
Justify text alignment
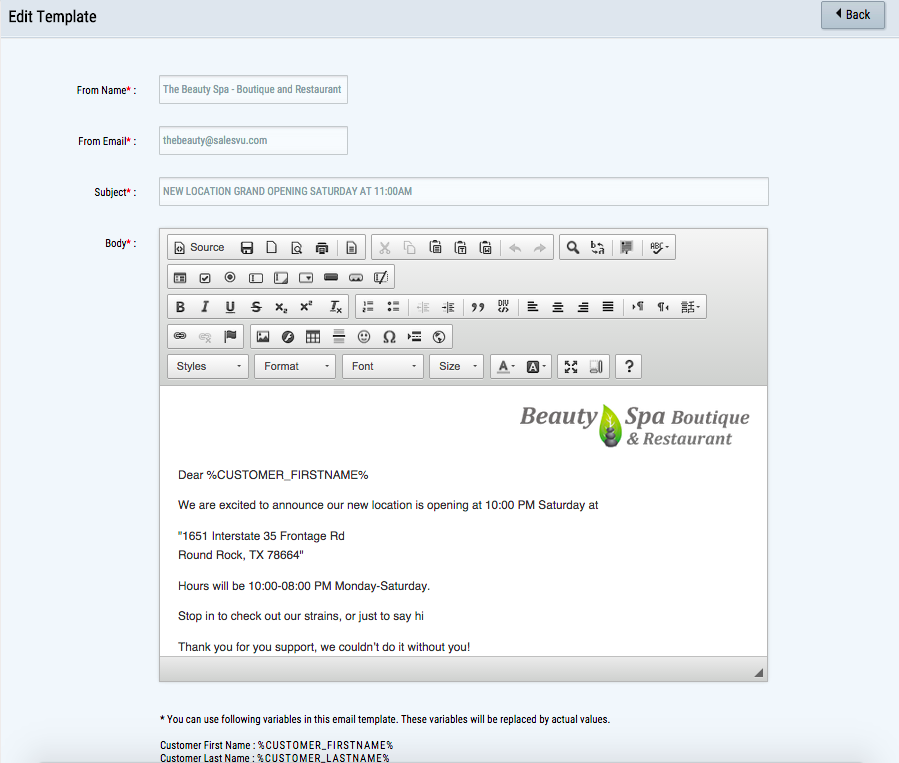(x=608, y=307)
